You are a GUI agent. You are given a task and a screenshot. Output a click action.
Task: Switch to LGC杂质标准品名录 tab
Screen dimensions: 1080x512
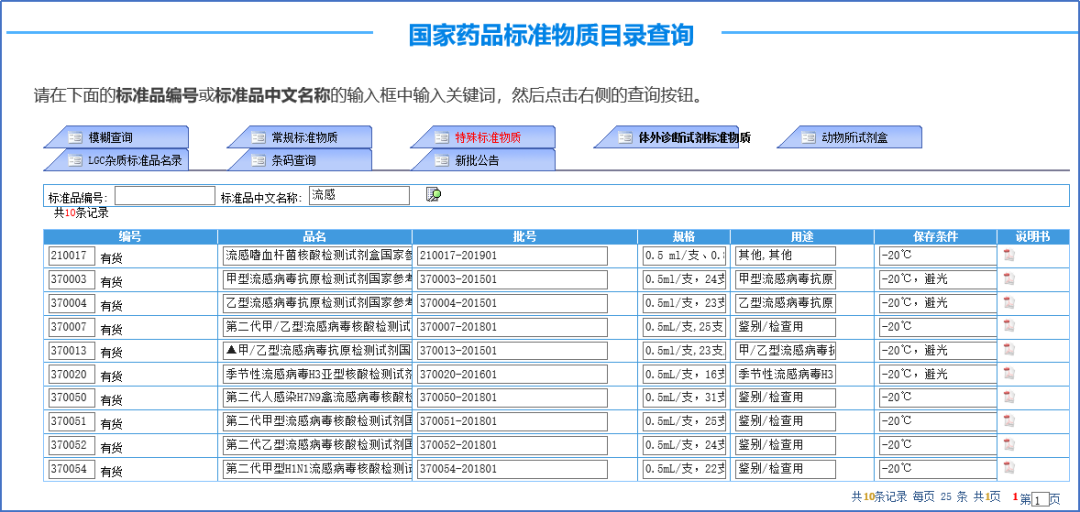(116, 160)
